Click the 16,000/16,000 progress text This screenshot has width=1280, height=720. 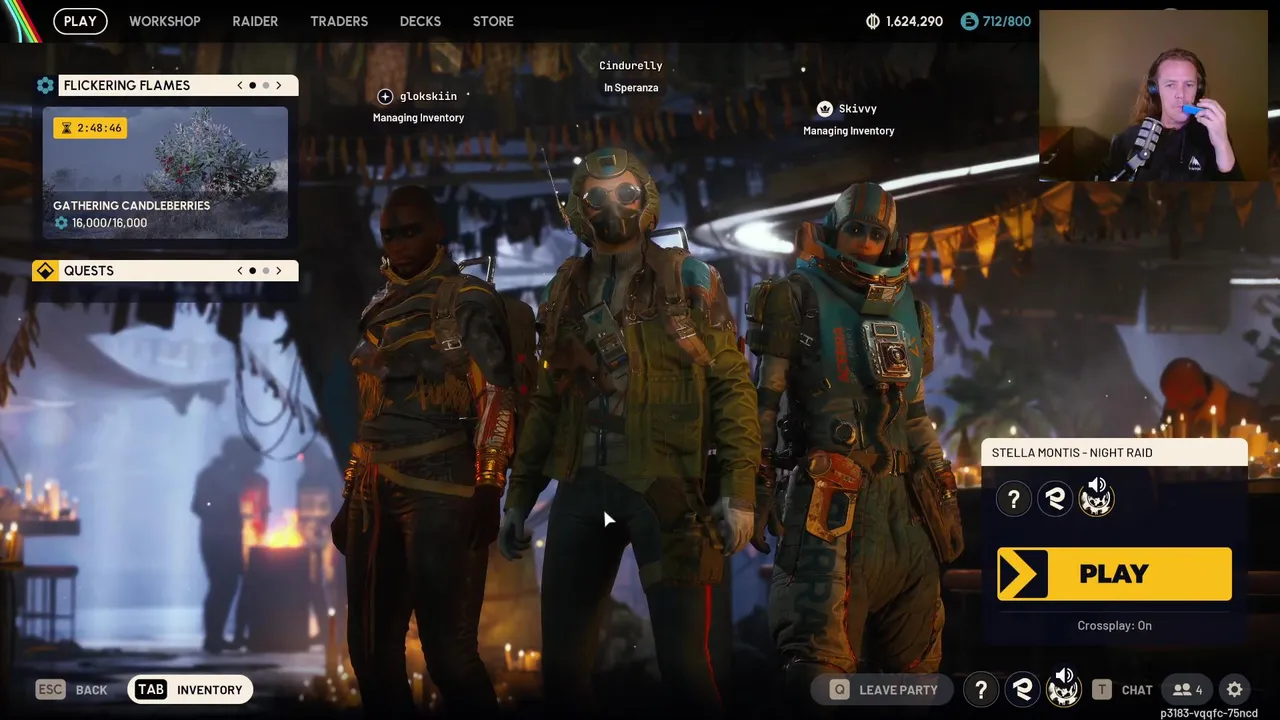pyautogui.click(x=109, y=223)
